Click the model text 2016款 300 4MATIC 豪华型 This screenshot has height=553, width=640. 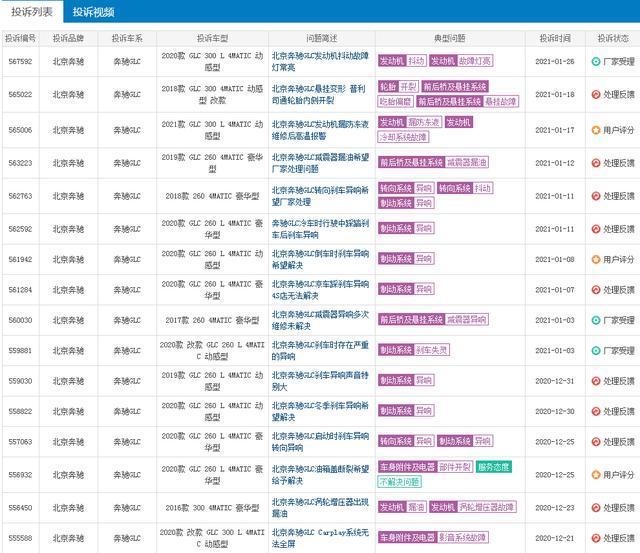pos(212,508)
